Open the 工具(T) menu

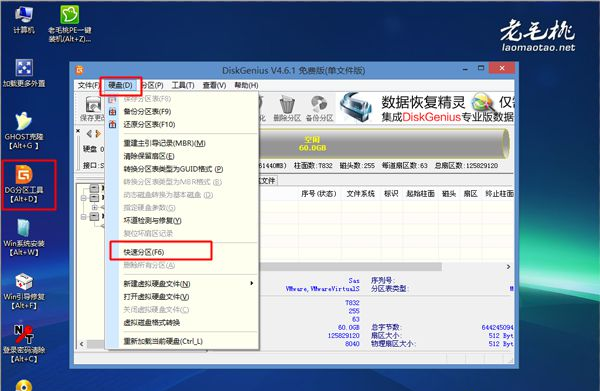[x=183, y=85]
